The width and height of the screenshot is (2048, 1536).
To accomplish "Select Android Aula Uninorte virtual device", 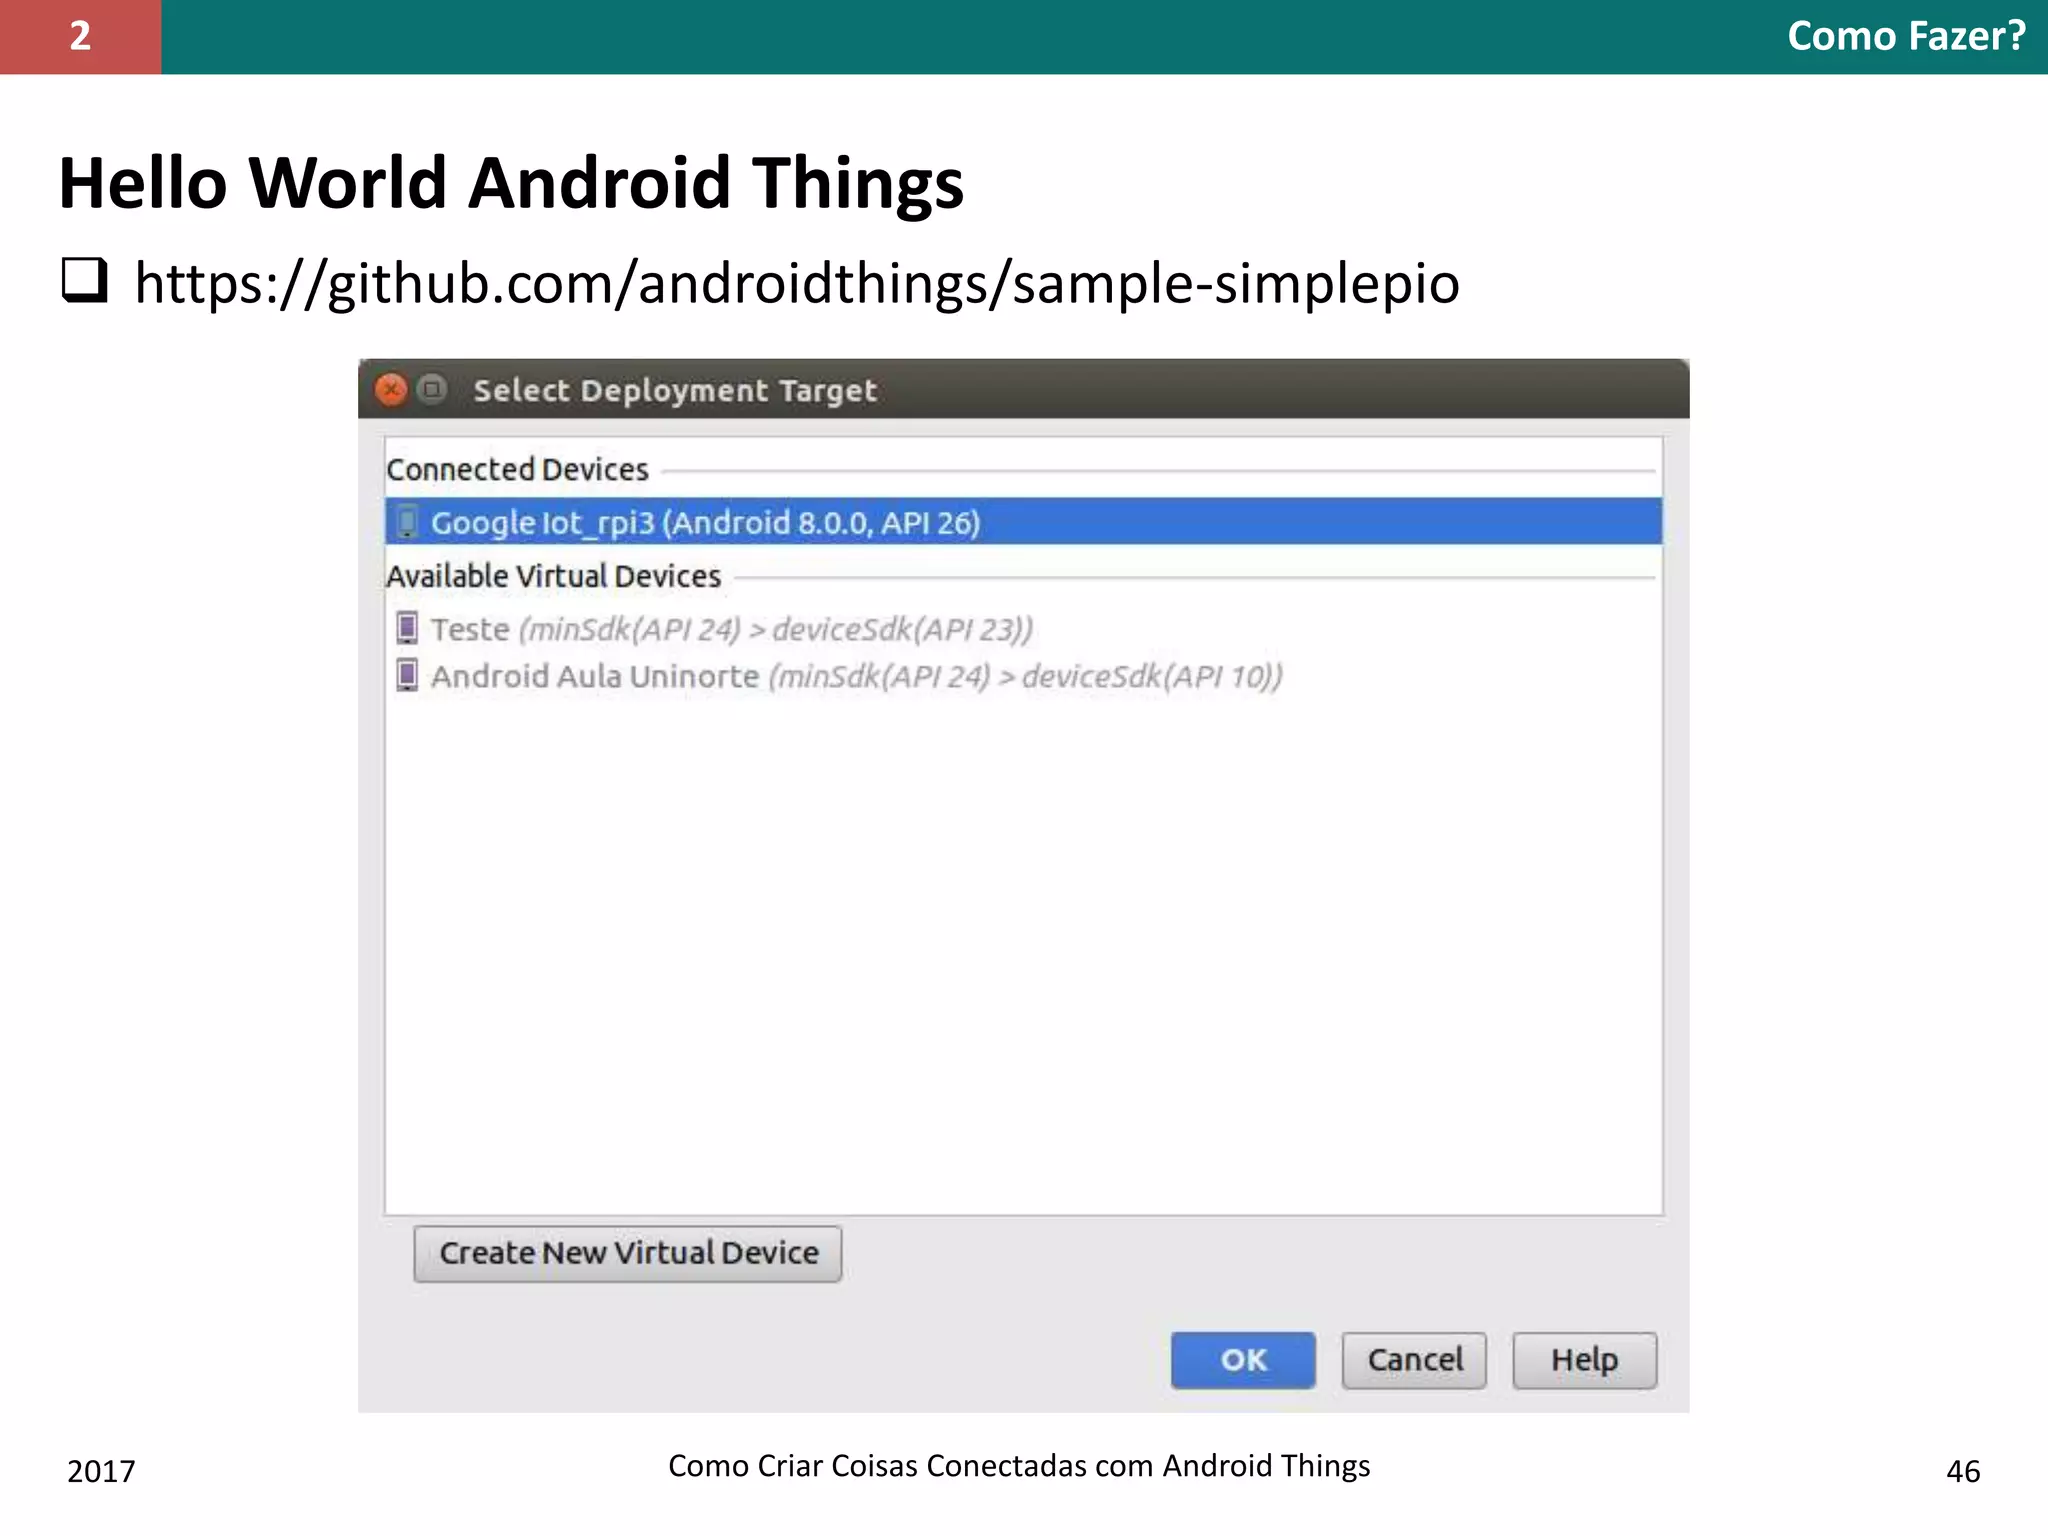I will point(1023,676).
